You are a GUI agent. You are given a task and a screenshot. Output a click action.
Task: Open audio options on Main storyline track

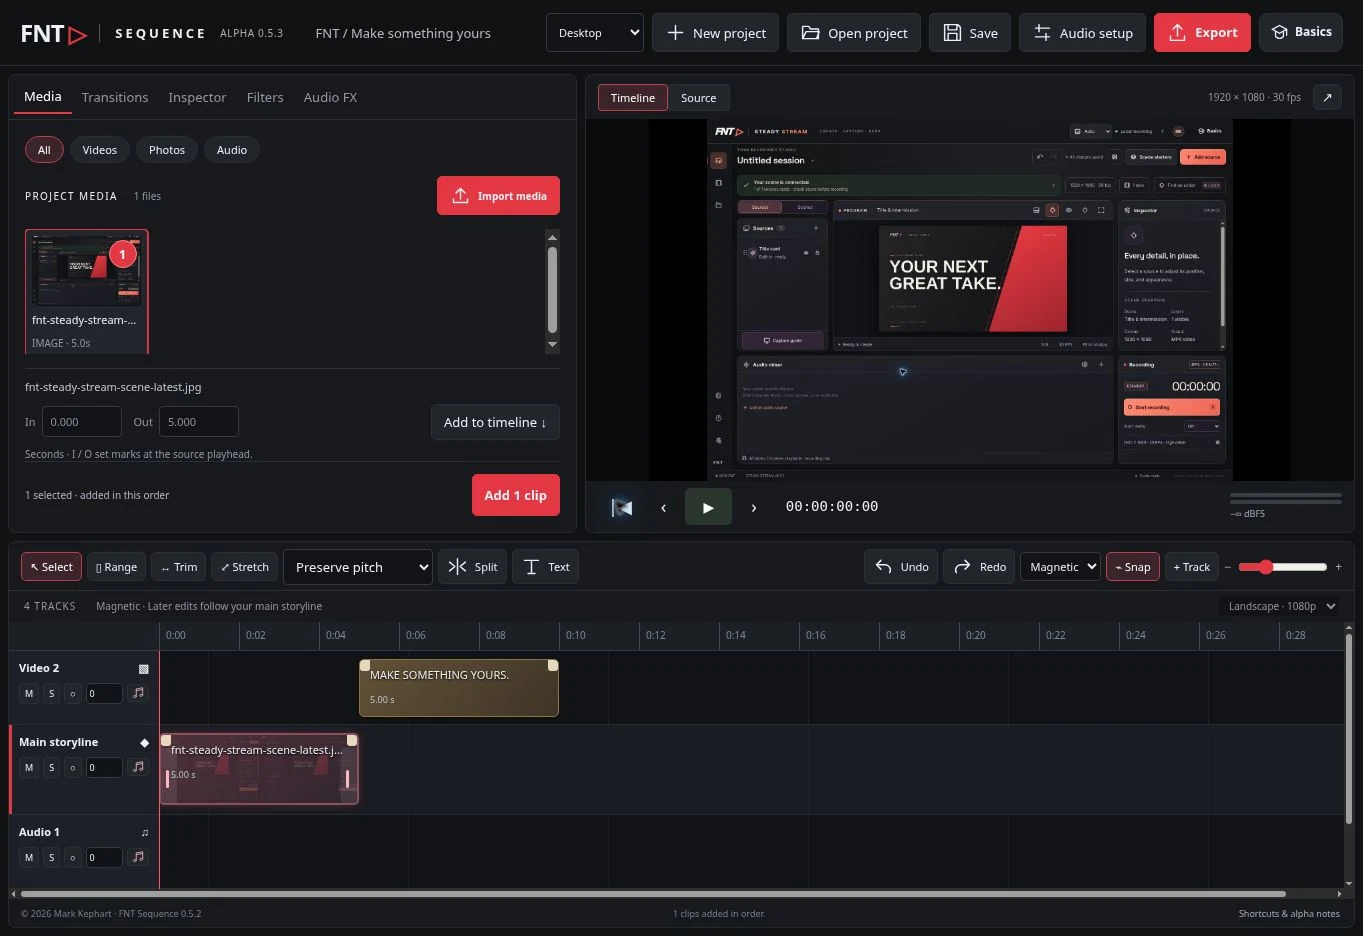point(138,767)
